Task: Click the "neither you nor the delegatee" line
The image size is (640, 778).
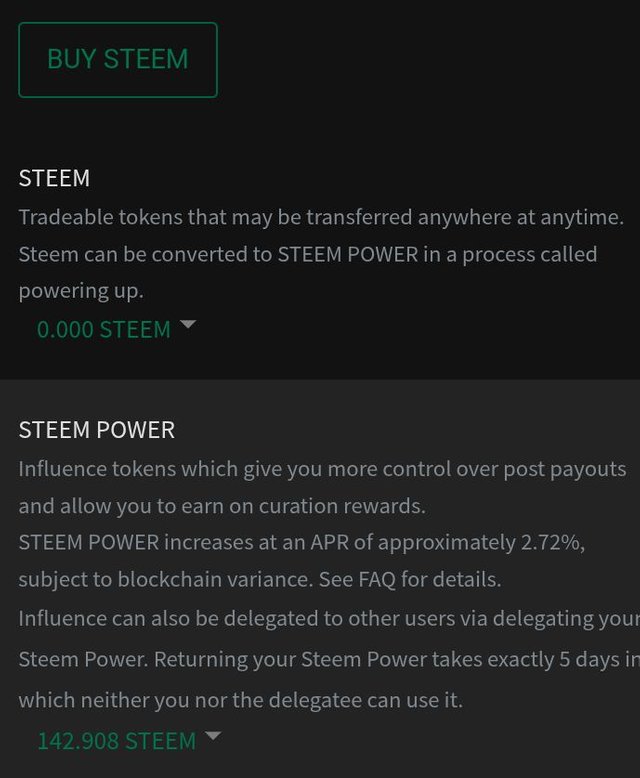Action: click(x=240, y=700)
